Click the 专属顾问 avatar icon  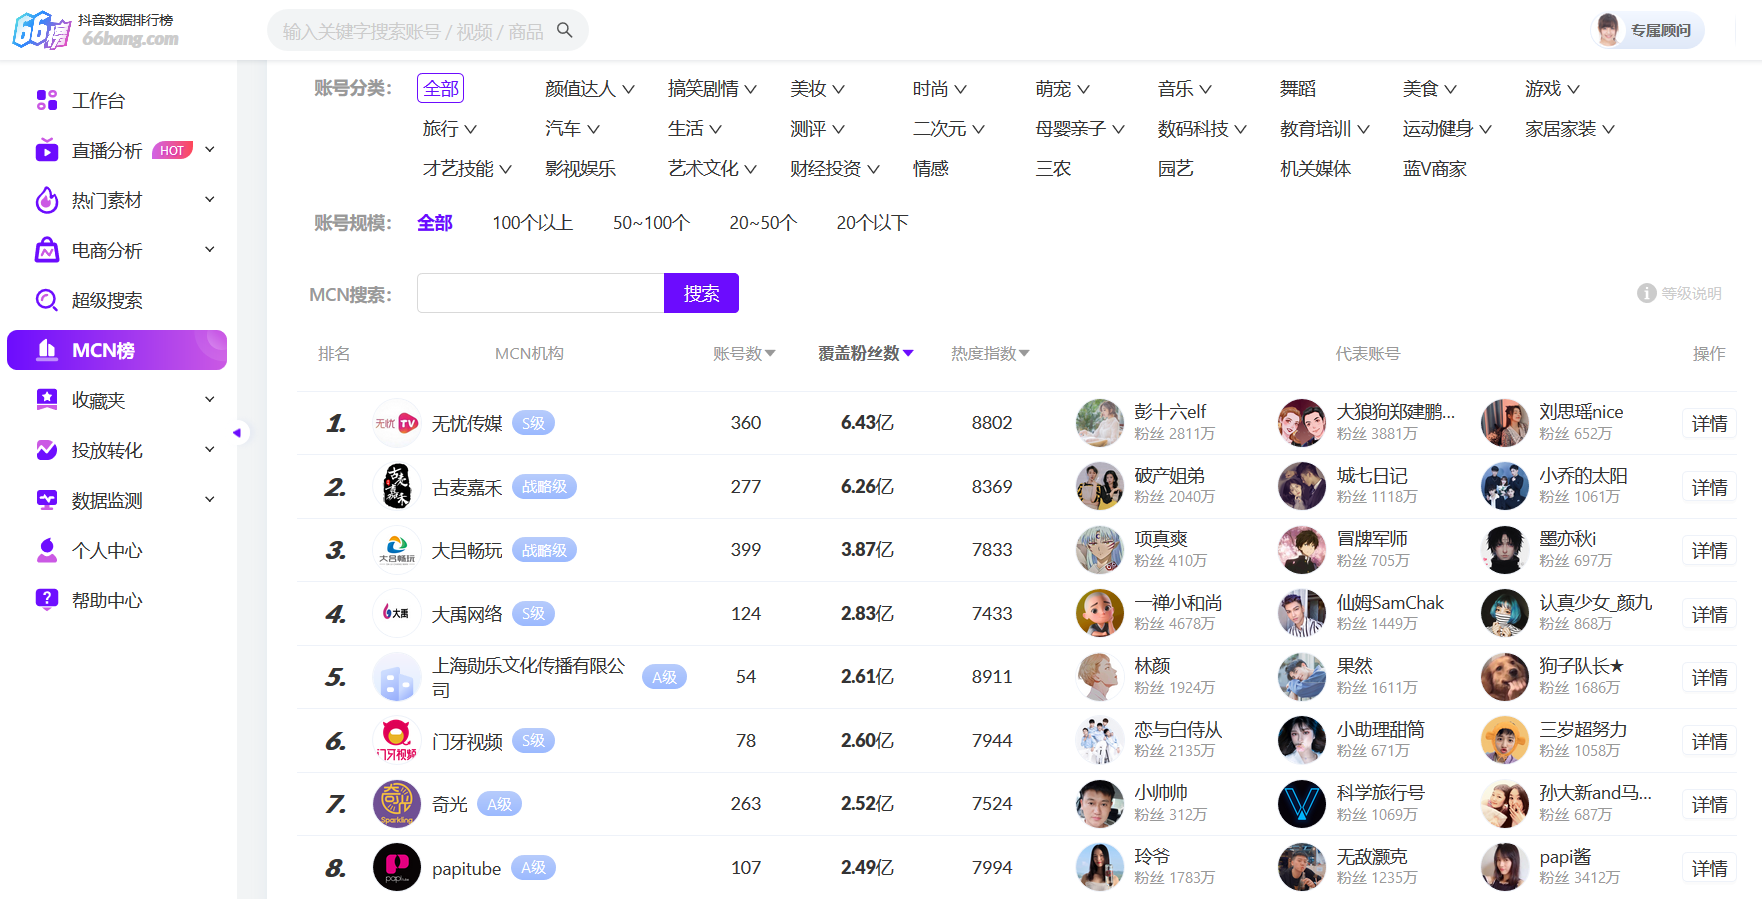[1608, 30]
